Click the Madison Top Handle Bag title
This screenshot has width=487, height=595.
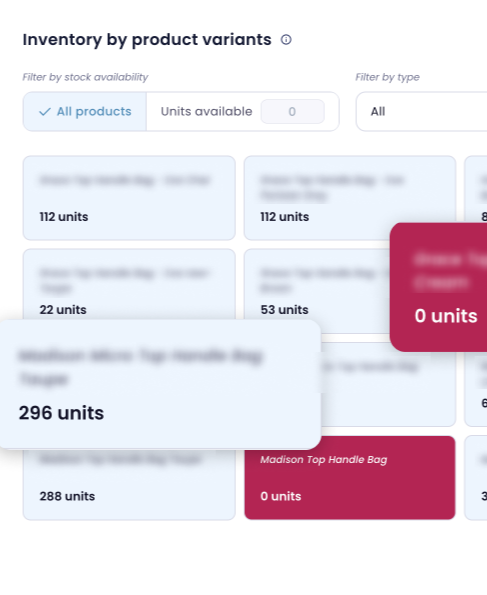323,460
